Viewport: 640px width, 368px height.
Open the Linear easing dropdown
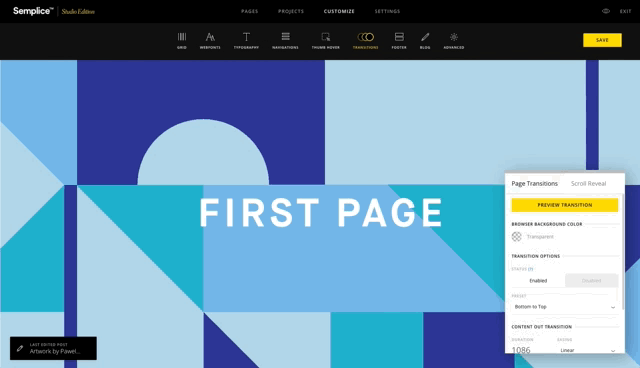click(x=587, y=350)
